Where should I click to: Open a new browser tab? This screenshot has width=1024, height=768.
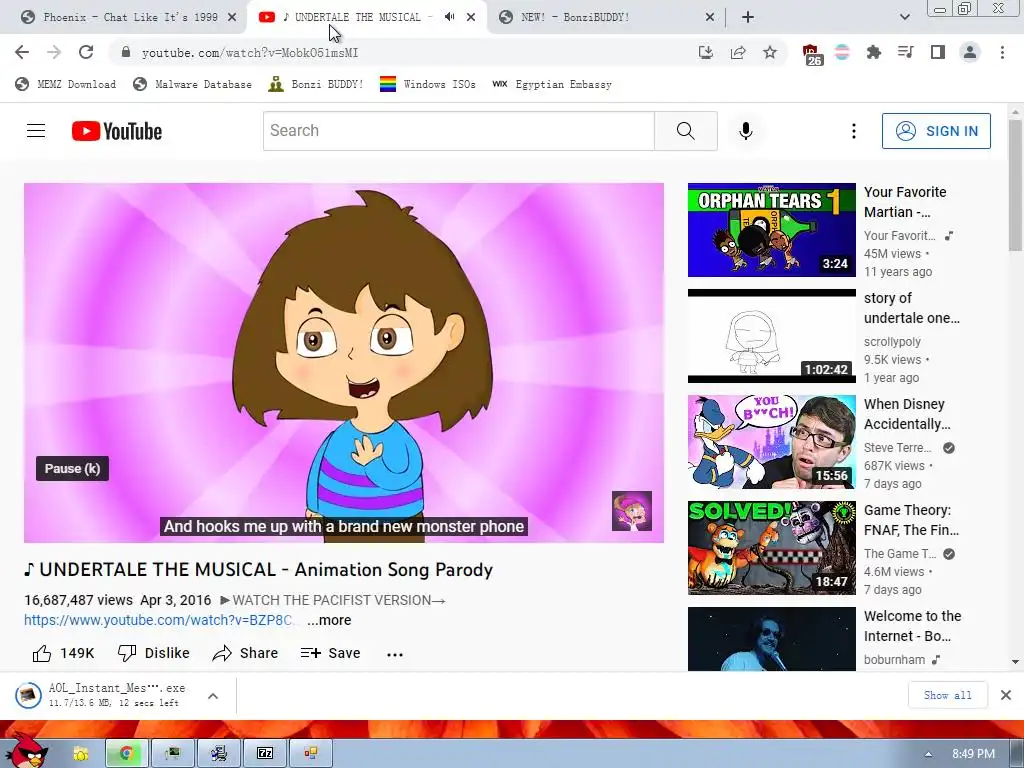pyautogui.click(x=748, y=17)
